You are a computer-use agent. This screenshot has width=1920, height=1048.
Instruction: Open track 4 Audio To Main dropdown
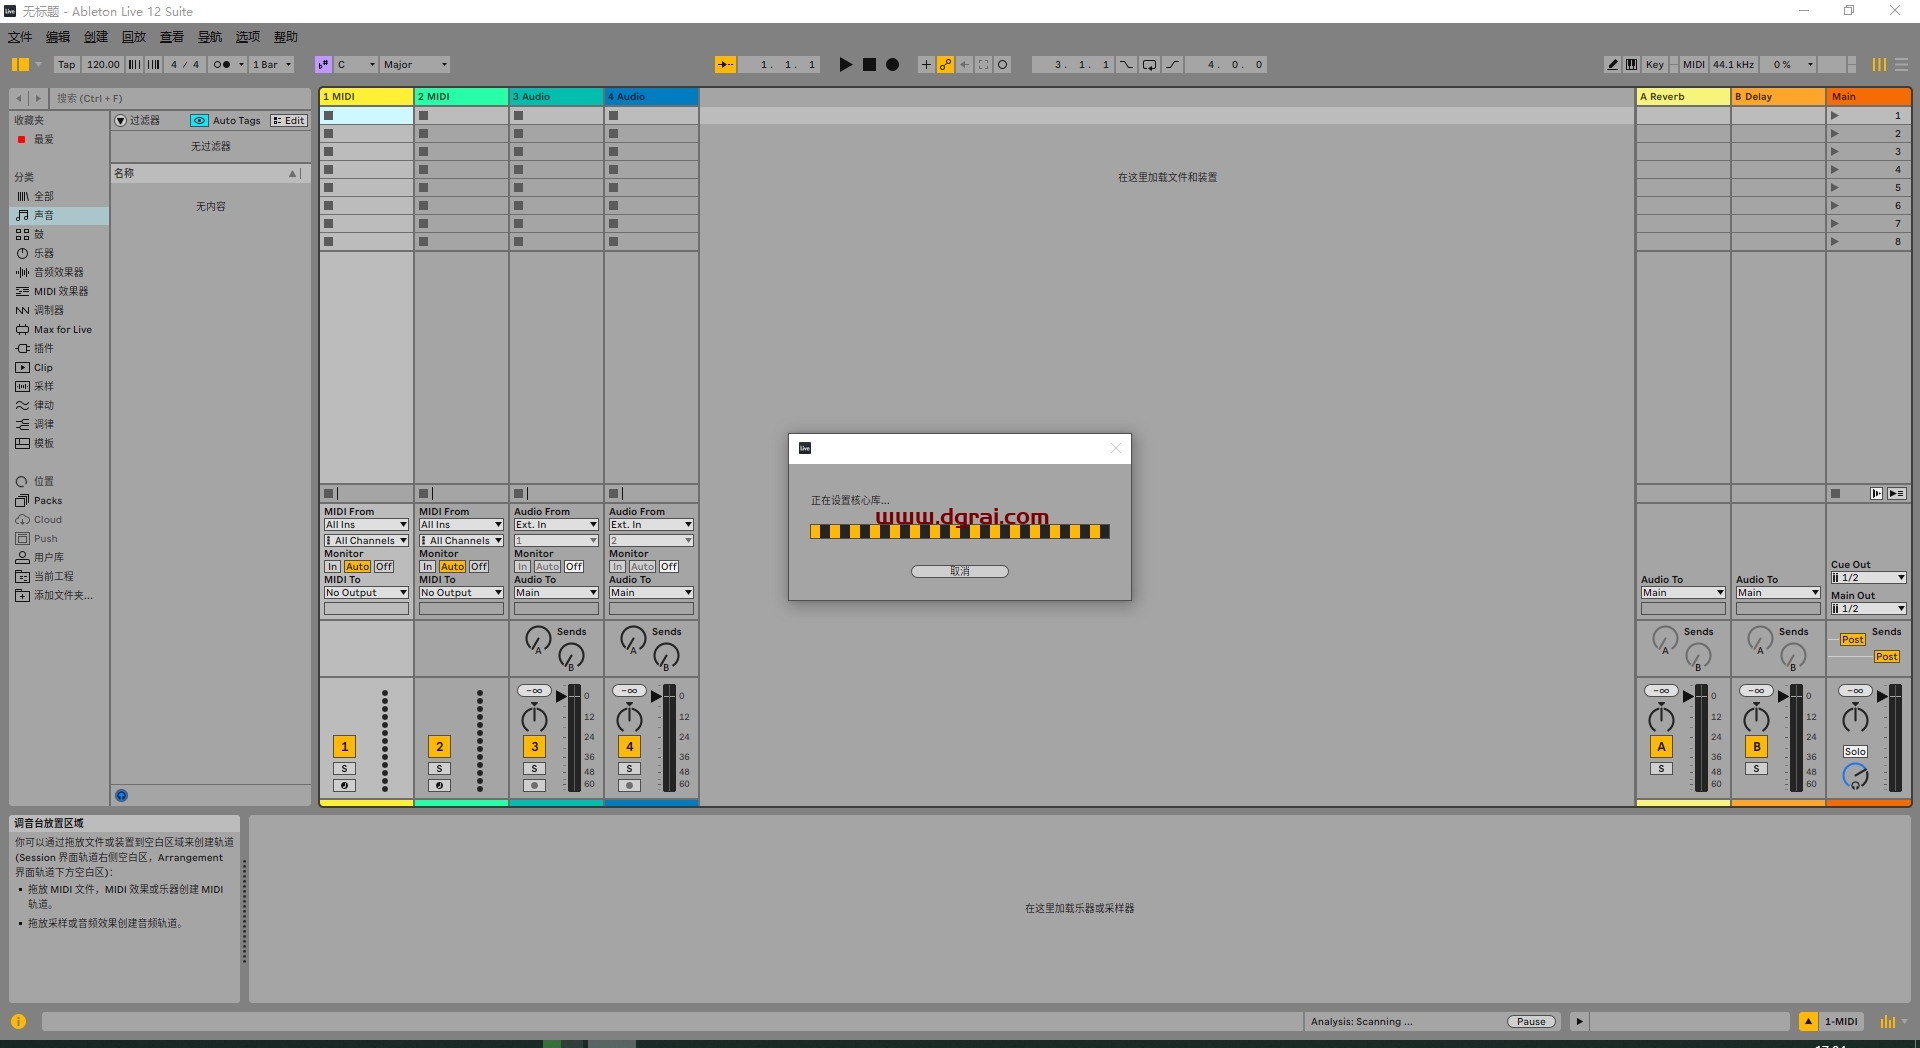(x=651, y=592)
